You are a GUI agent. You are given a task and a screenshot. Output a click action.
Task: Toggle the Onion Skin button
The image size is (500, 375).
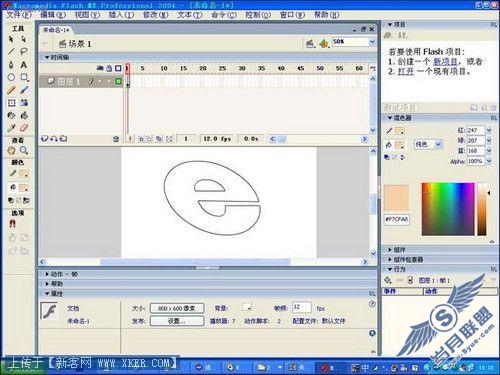coord(141,139)
